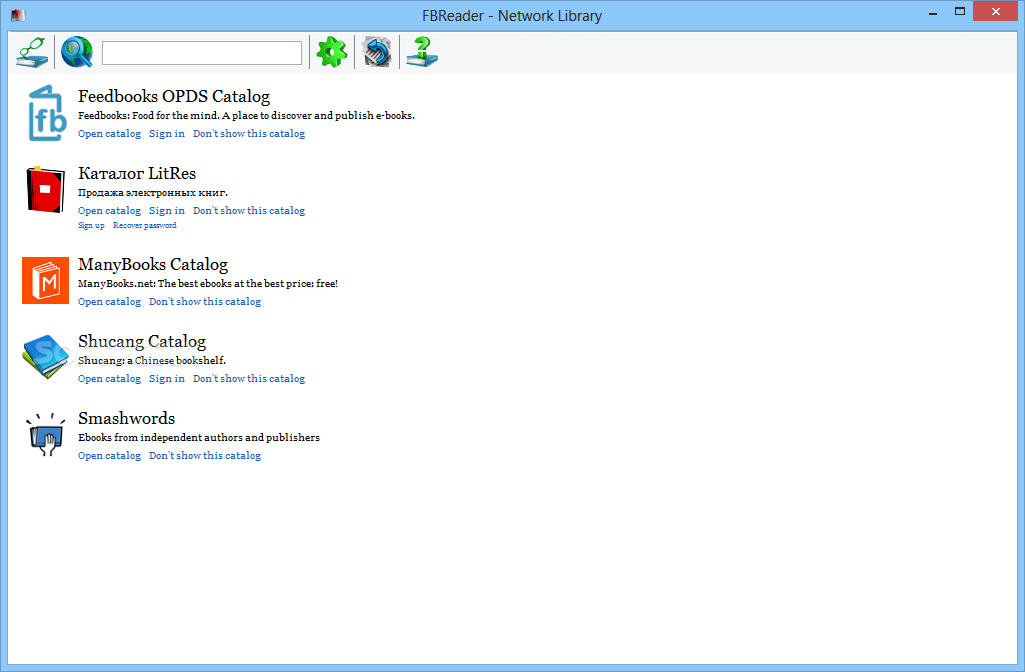Click the Smashwords hands-and-book logo

click(x=45, y=434)
